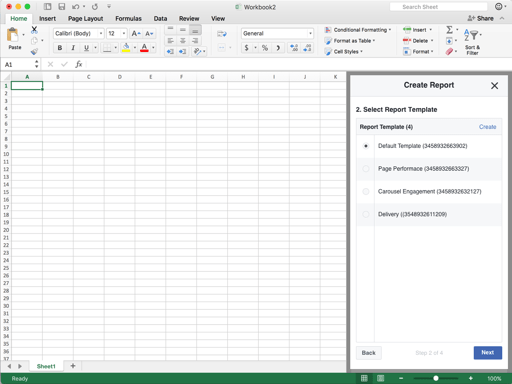Increase font size with the larger A icon
The height and width of the screenshot is (384, 512).
136,33
